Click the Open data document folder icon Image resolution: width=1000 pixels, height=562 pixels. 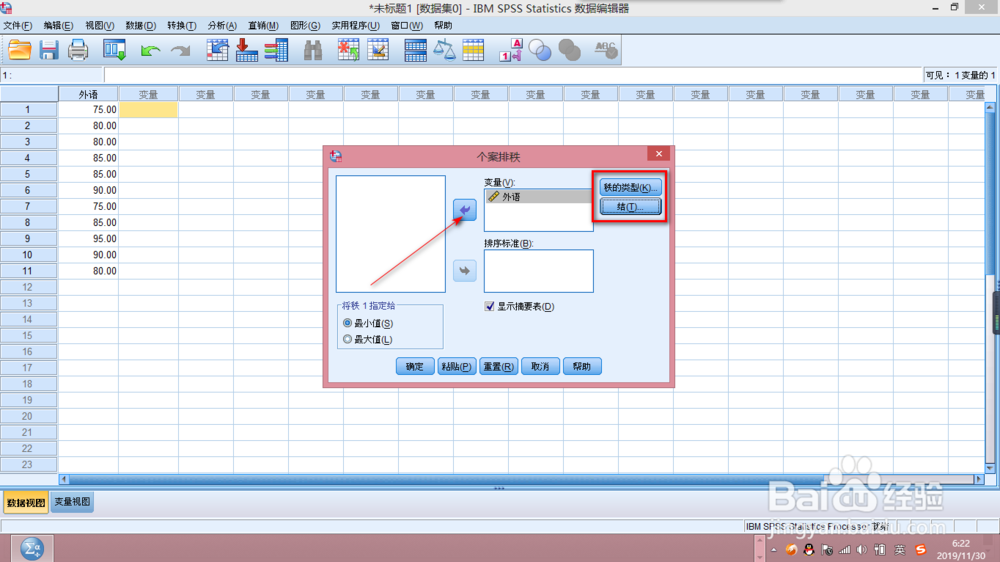[x=19, y=50]
